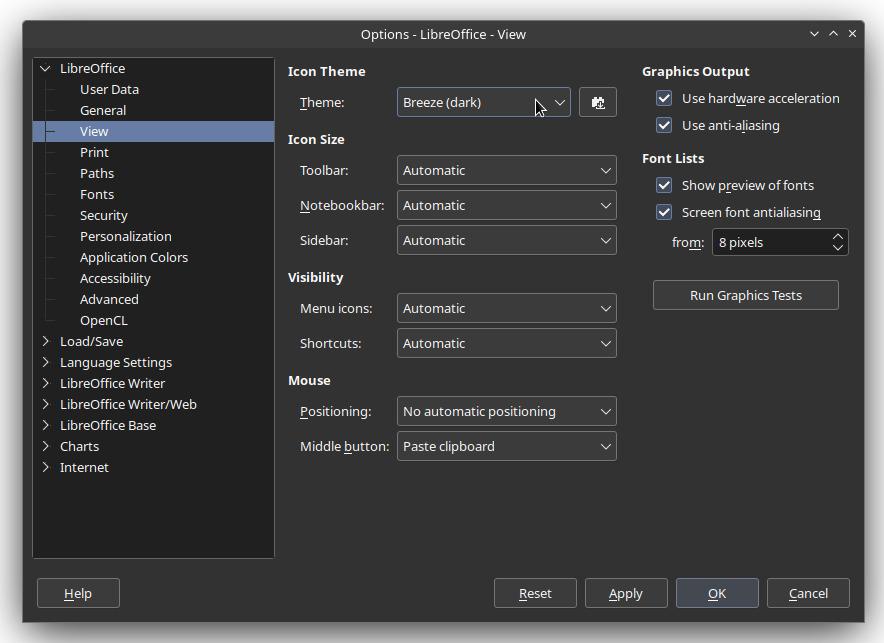This screenshot has height=643, width=884.
Task: Click the Run Graphics Tests button
Action: click(746, 295)
